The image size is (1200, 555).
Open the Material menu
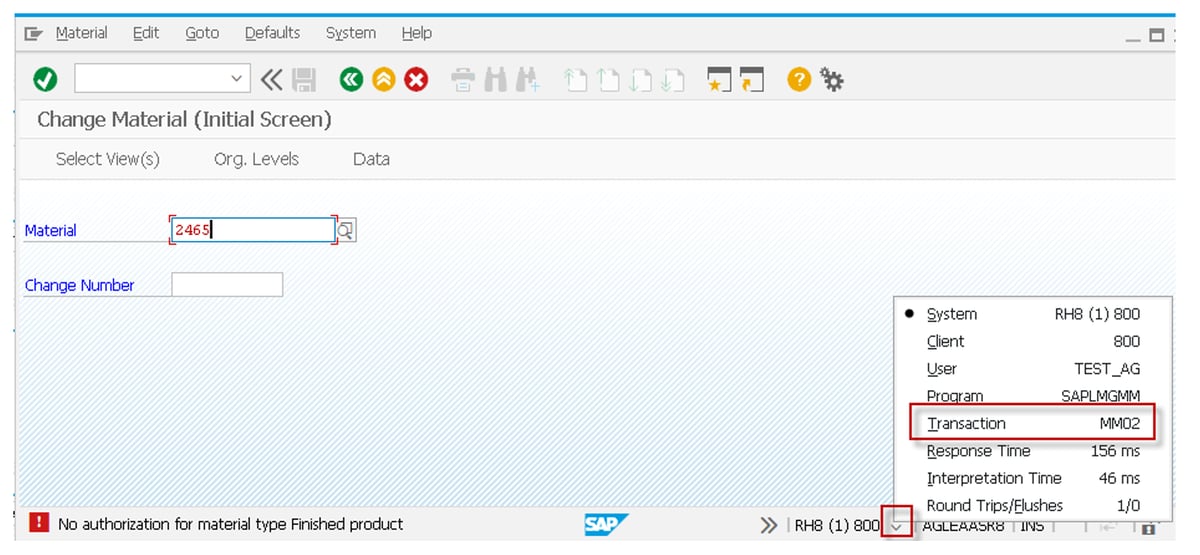(x=81, y=33)
